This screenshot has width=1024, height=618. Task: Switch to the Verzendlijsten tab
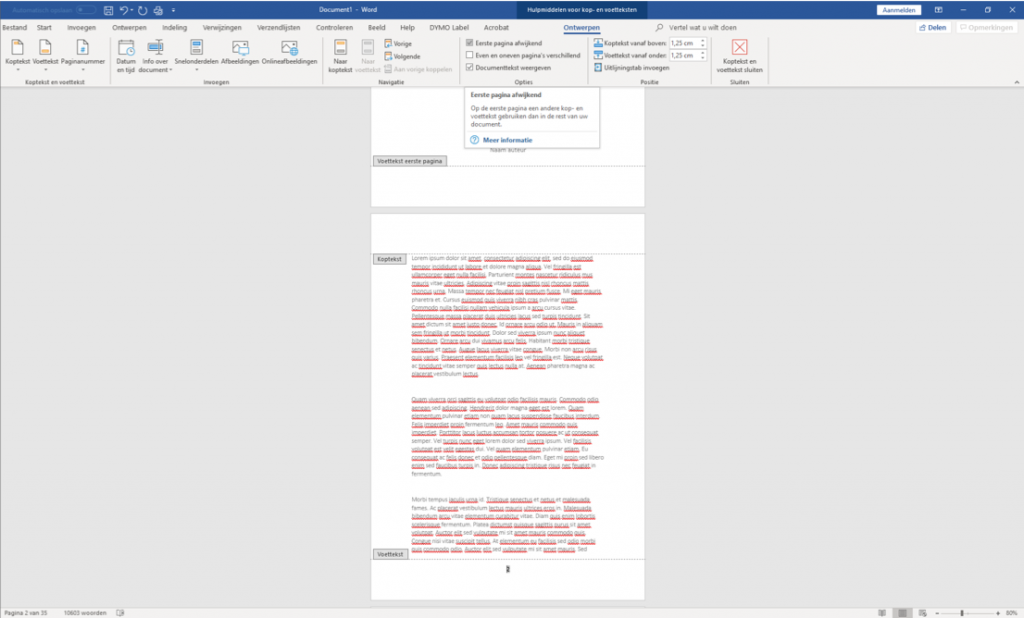point(277,27)
